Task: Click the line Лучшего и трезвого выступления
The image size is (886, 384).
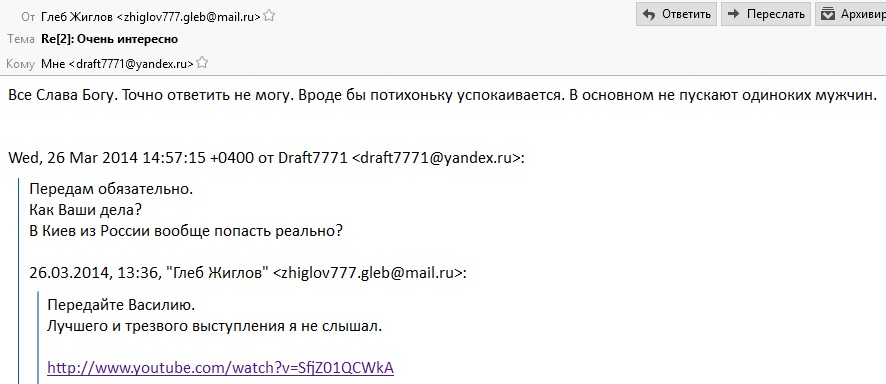Action: 215,326
